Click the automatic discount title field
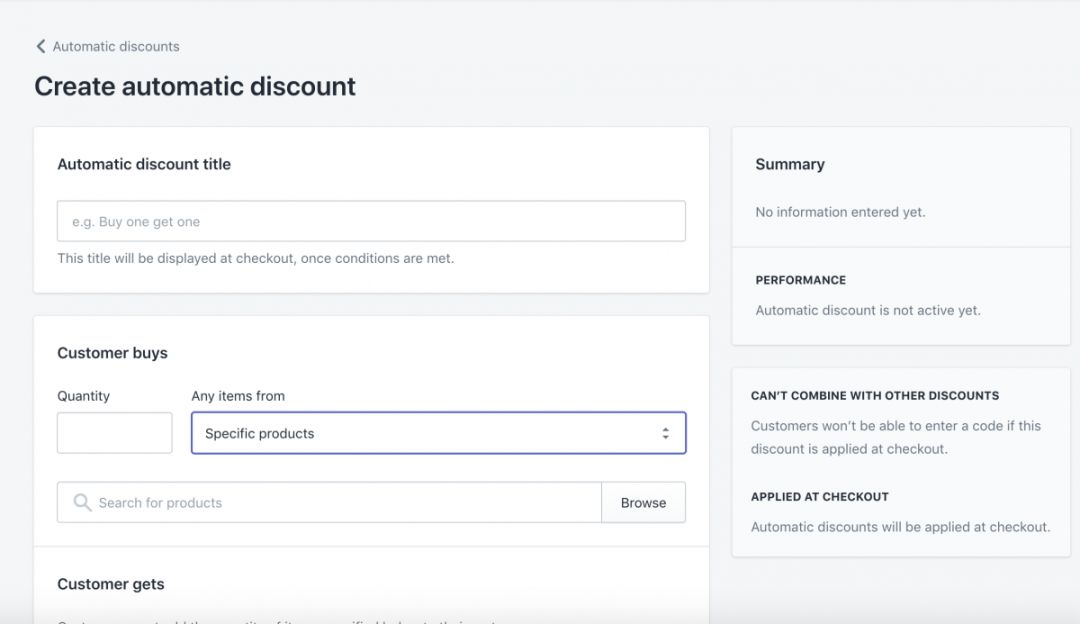The image size is (1080, 624). coord(370,220)
